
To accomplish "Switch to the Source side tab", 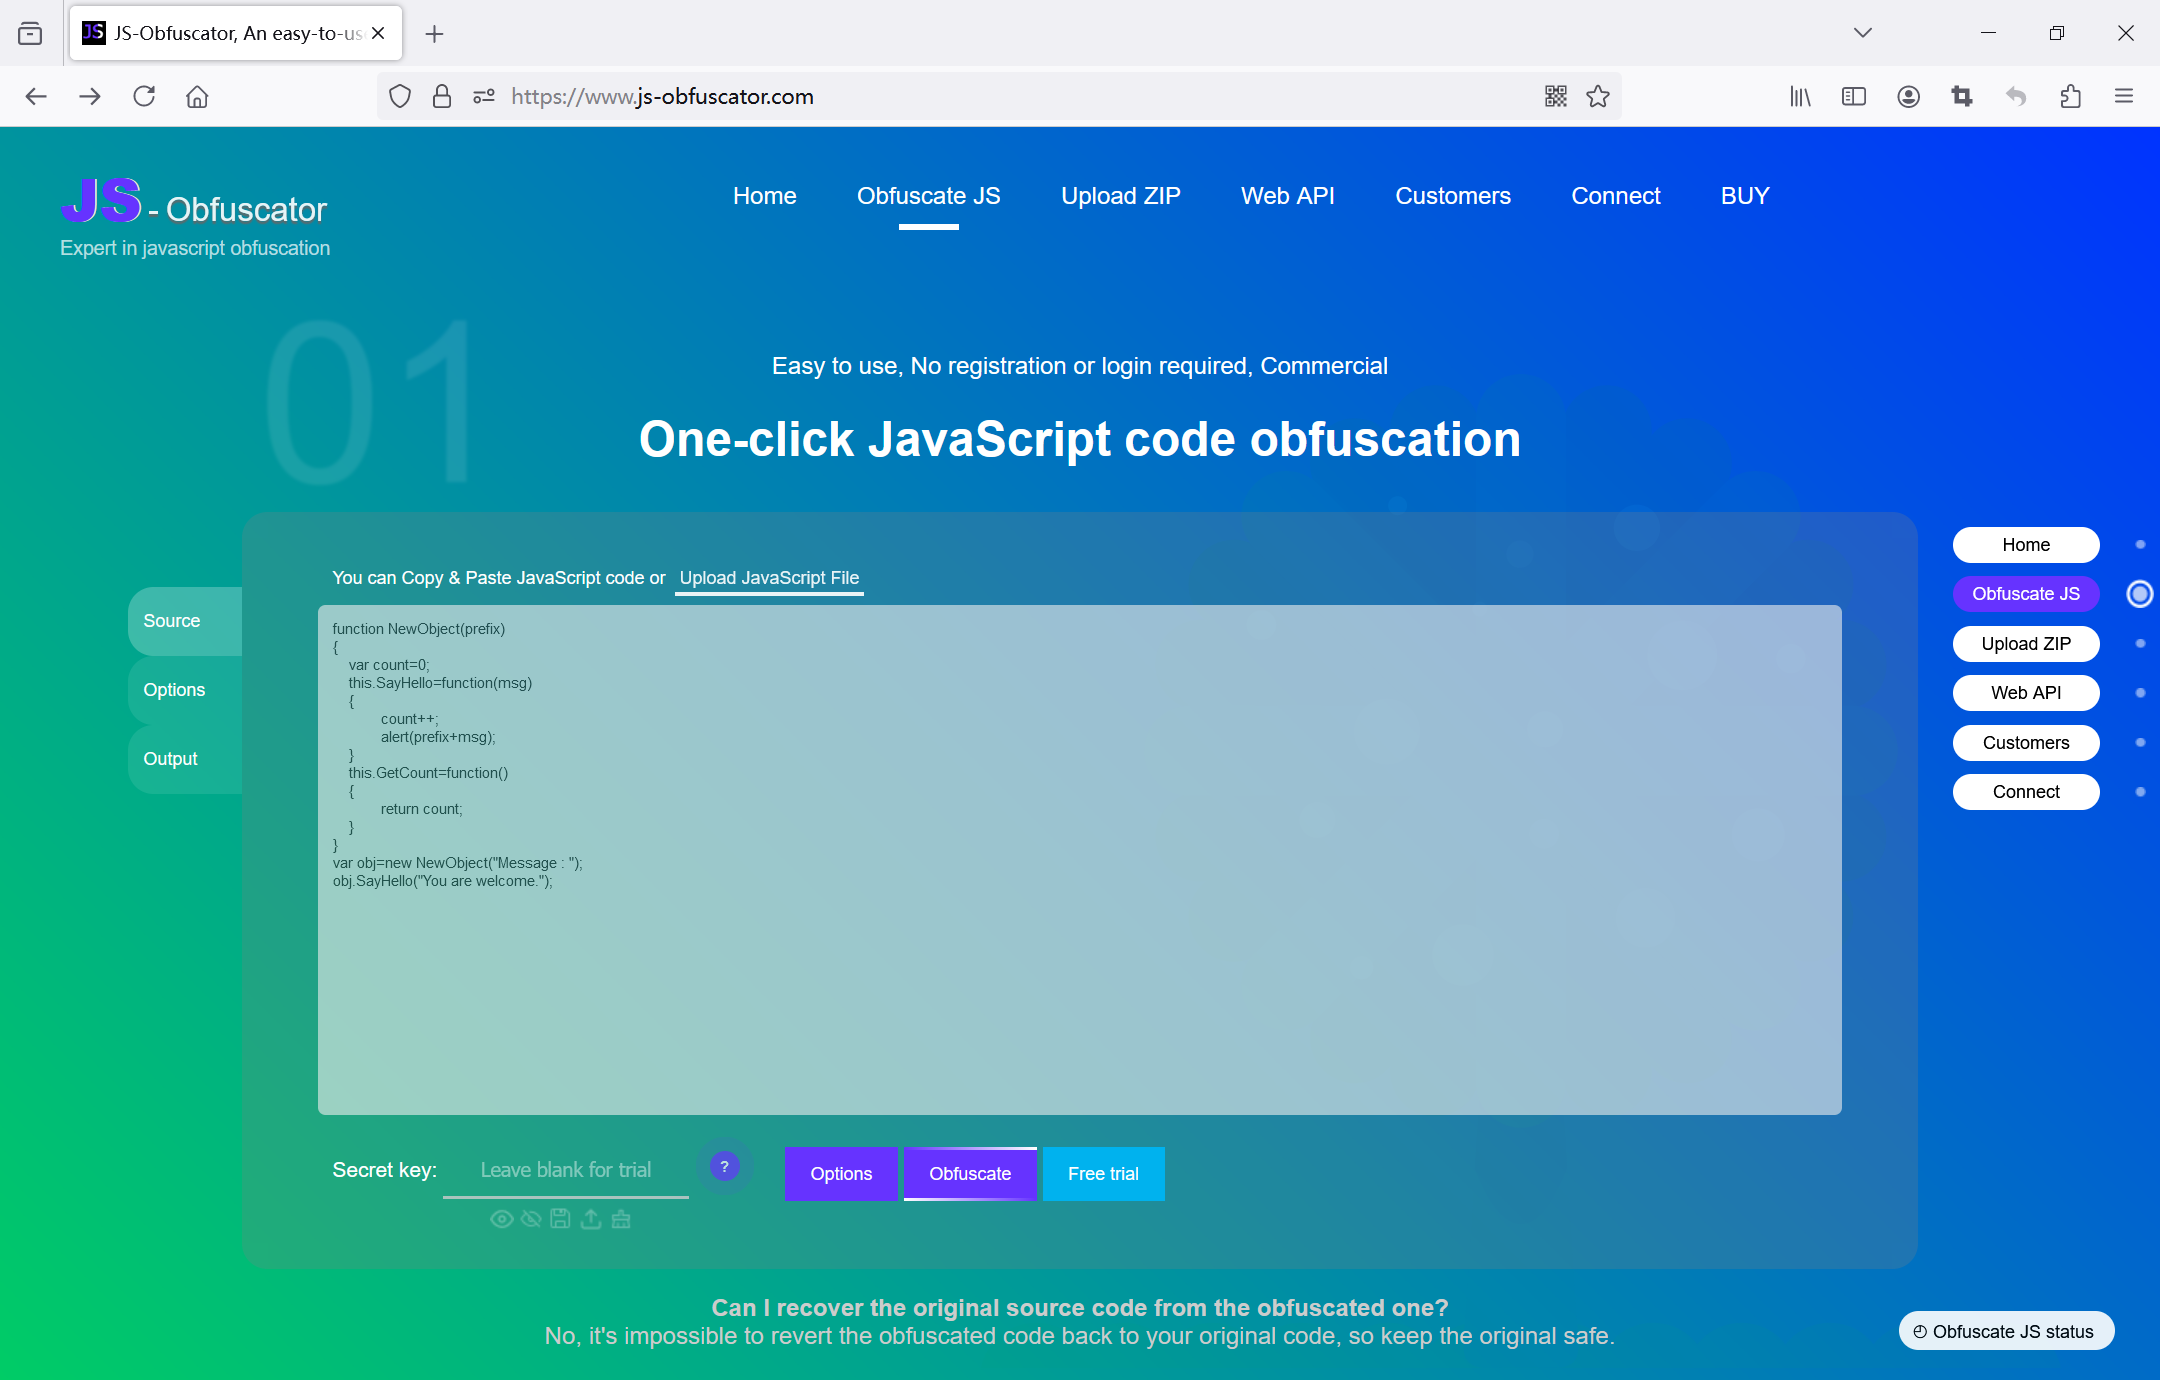I will 185,621.
